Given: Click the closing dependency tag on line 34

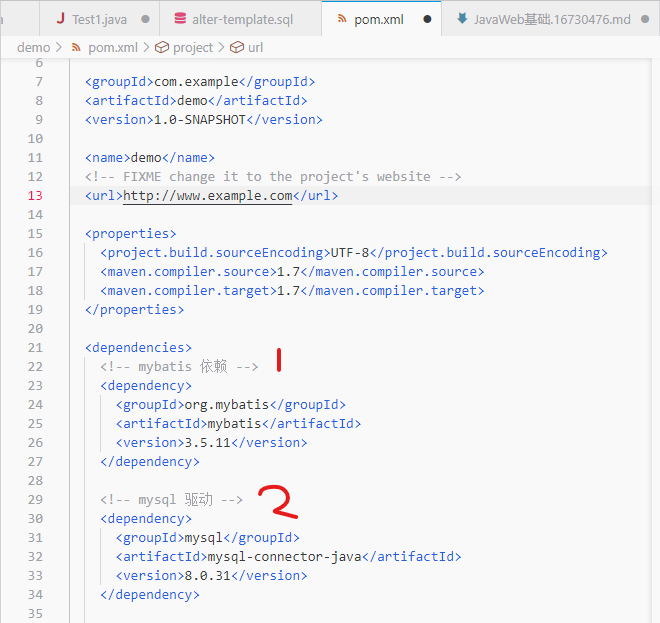Looking at the screenshot, I should click(x=150, y=595).
